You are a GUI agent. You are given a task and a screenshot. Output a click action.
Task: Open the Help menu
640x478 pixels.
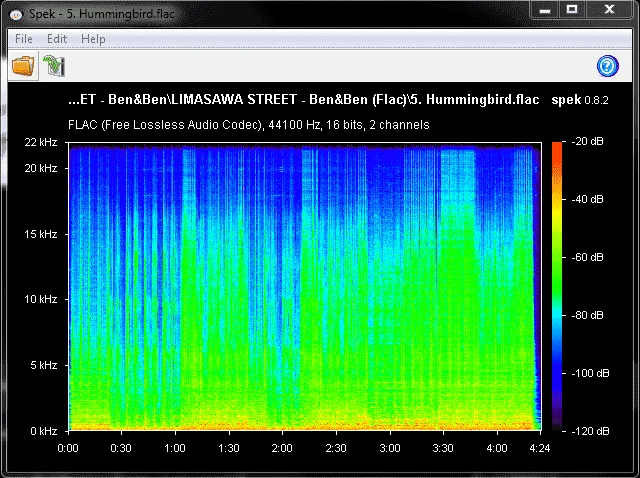click(x=93, y=39)
